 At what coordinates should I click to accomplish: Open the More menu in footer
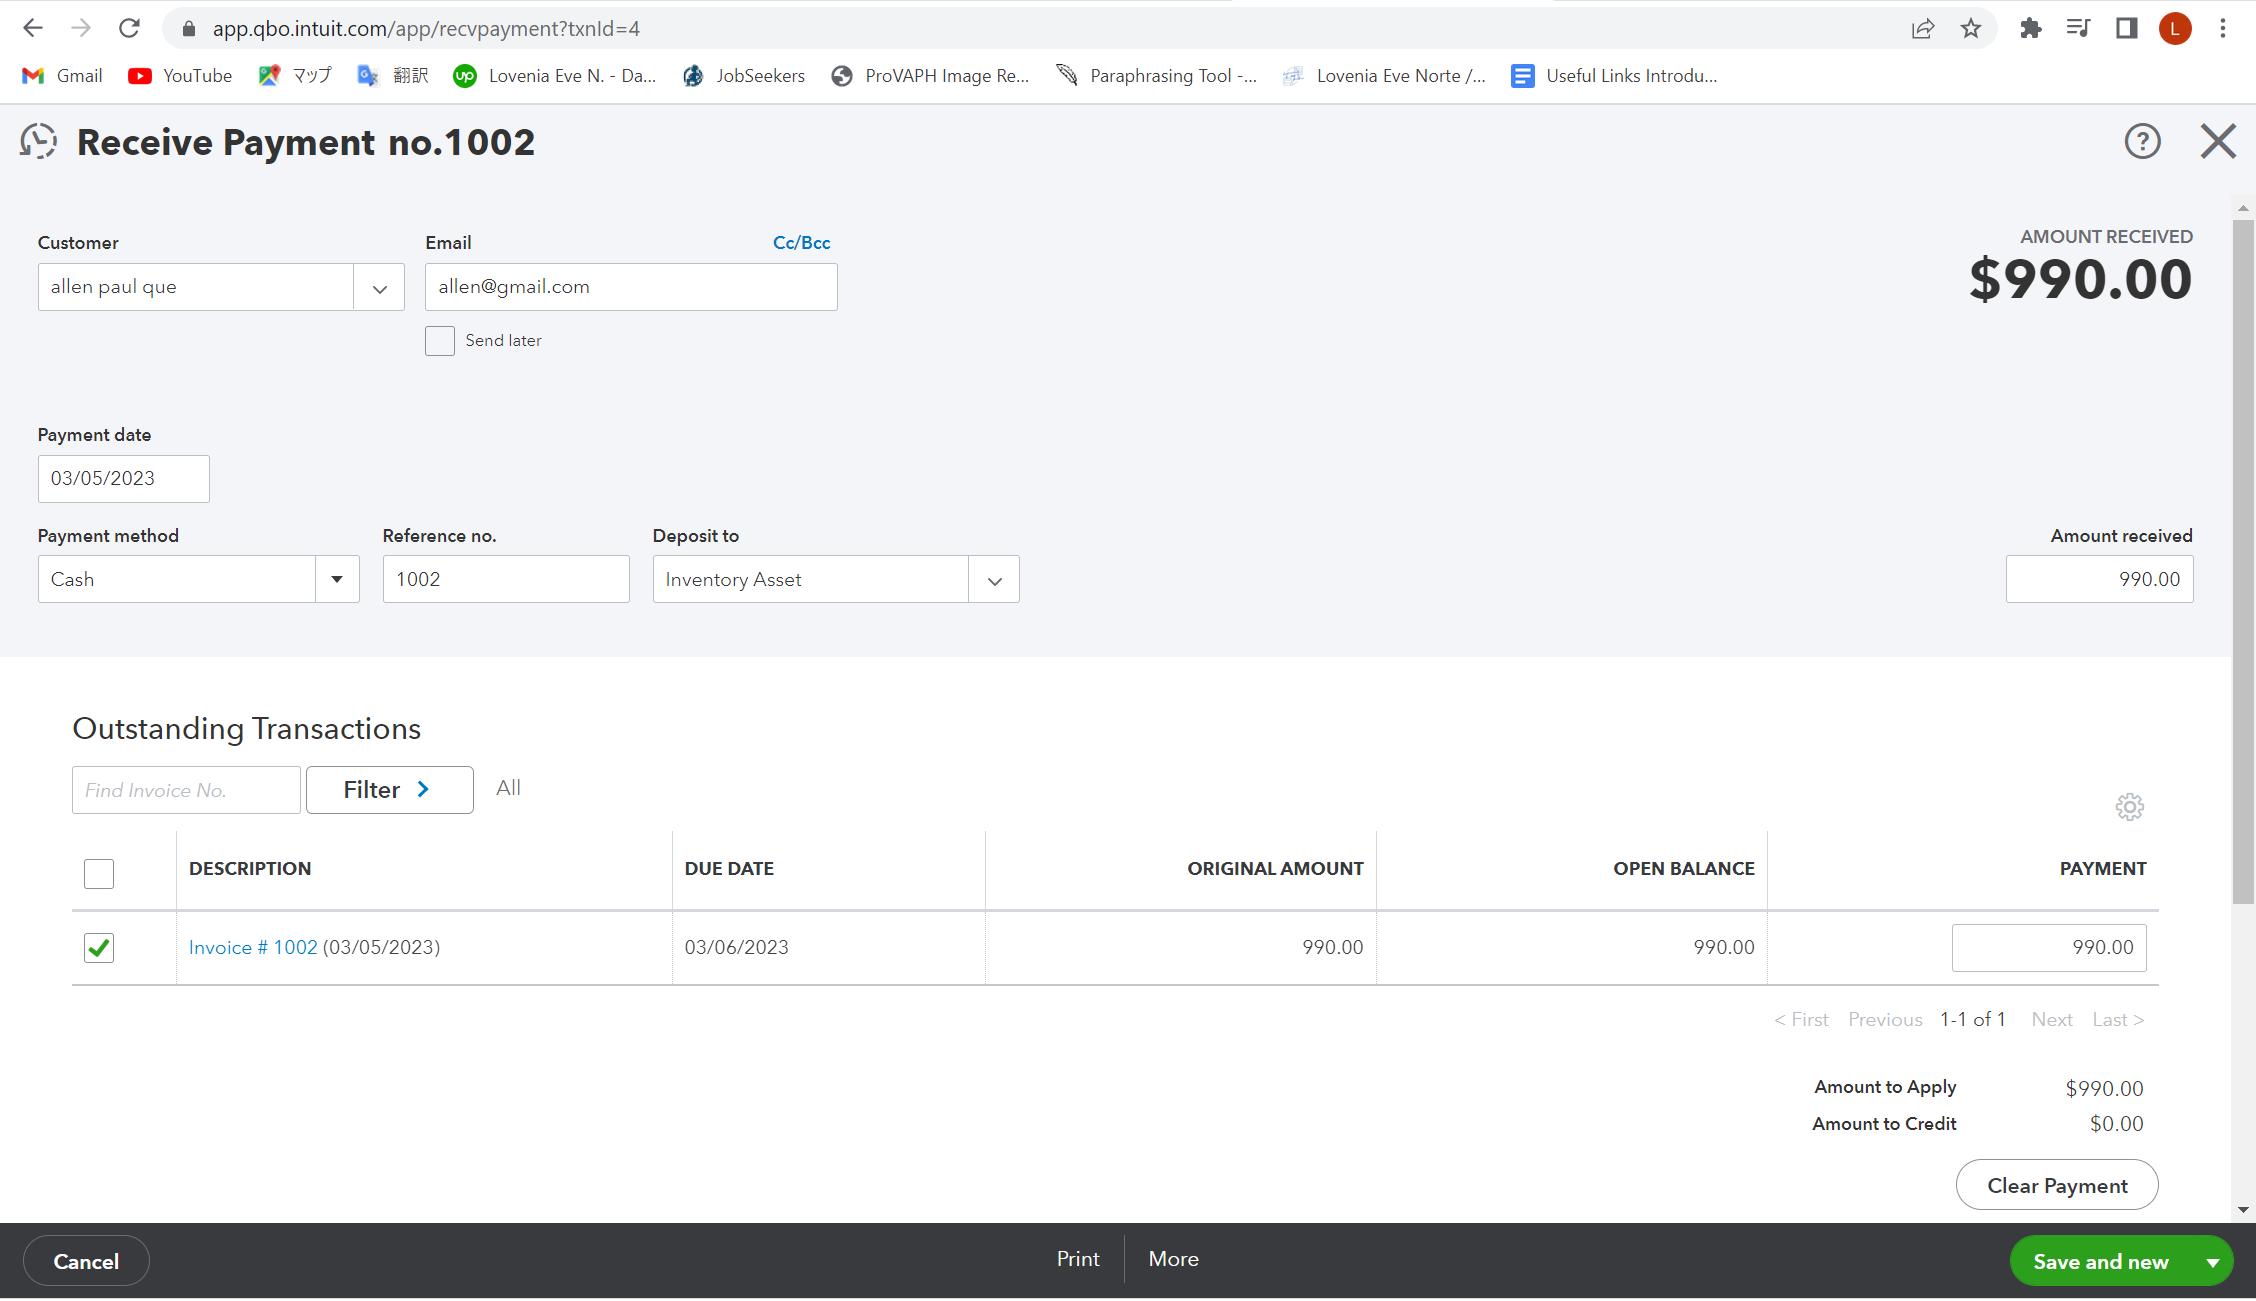[1173, 1259]
